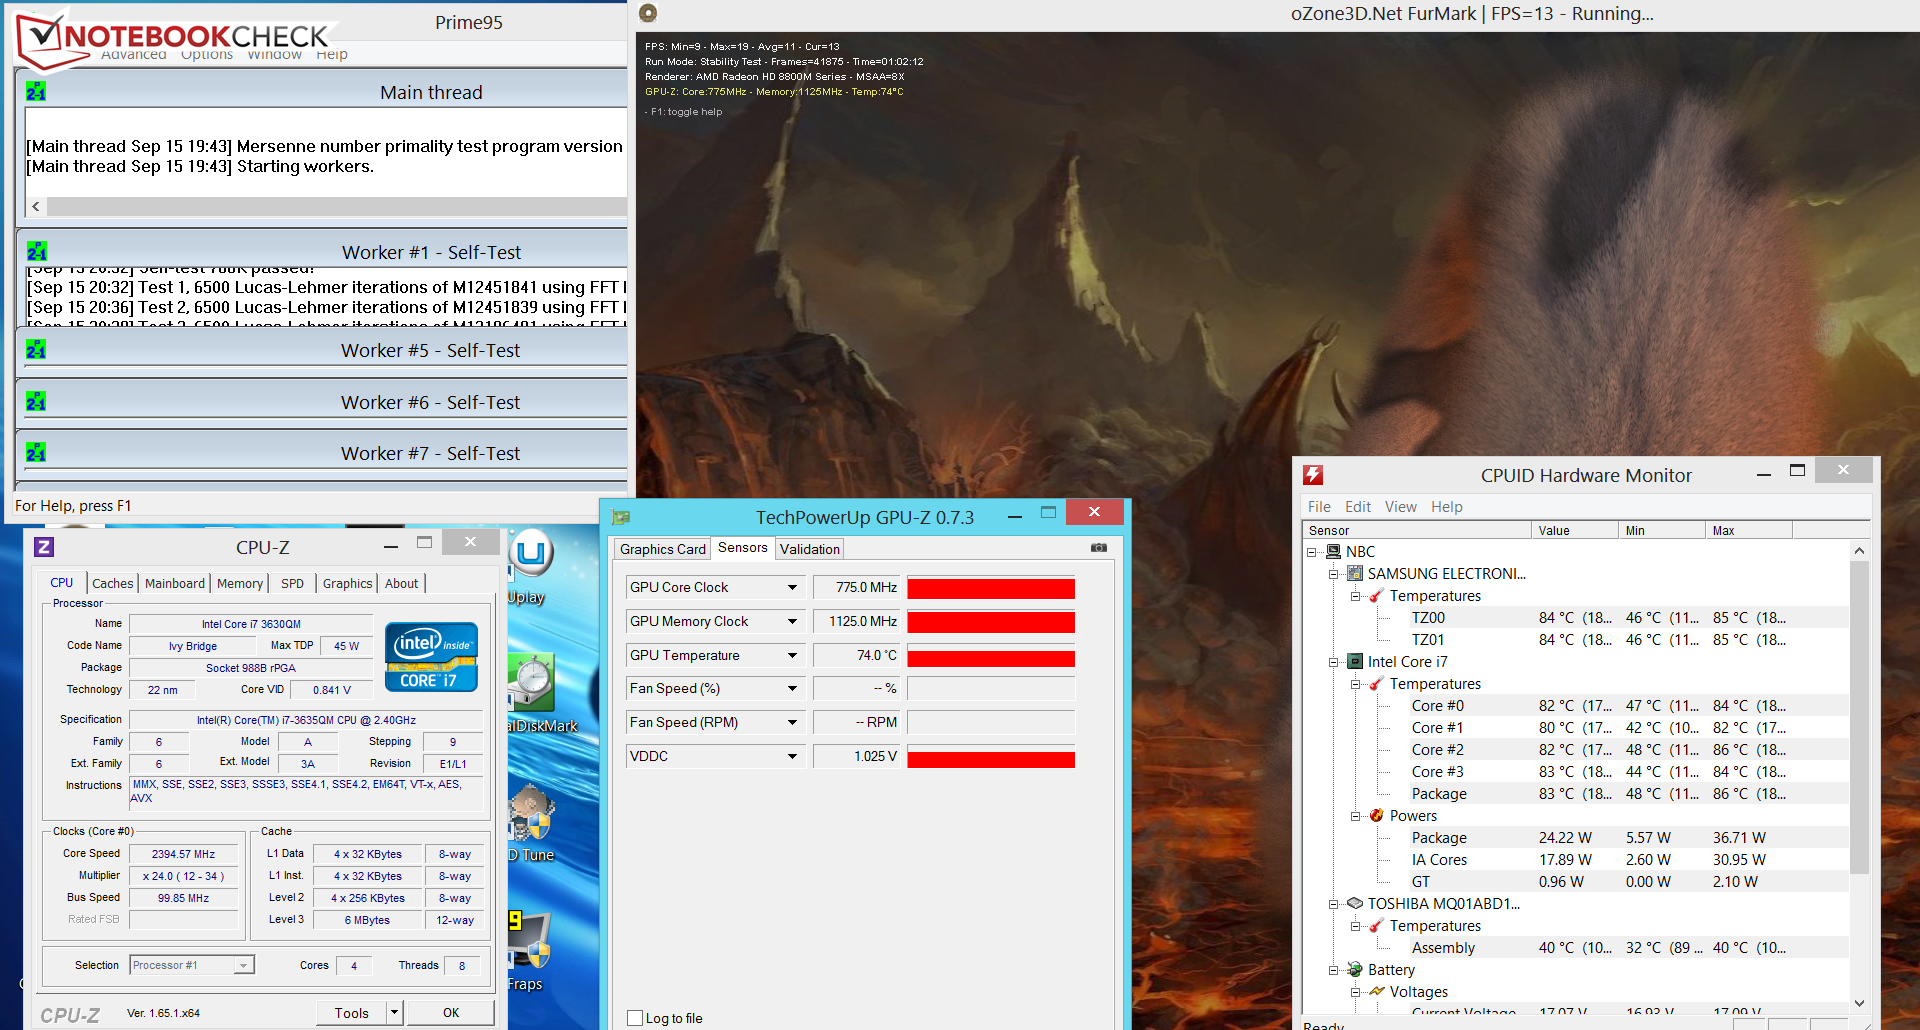The height and width of the screenshot is (1030, 1920).
Task: Collapse the NBC root tree node
Action: (x=1312, y=552)
